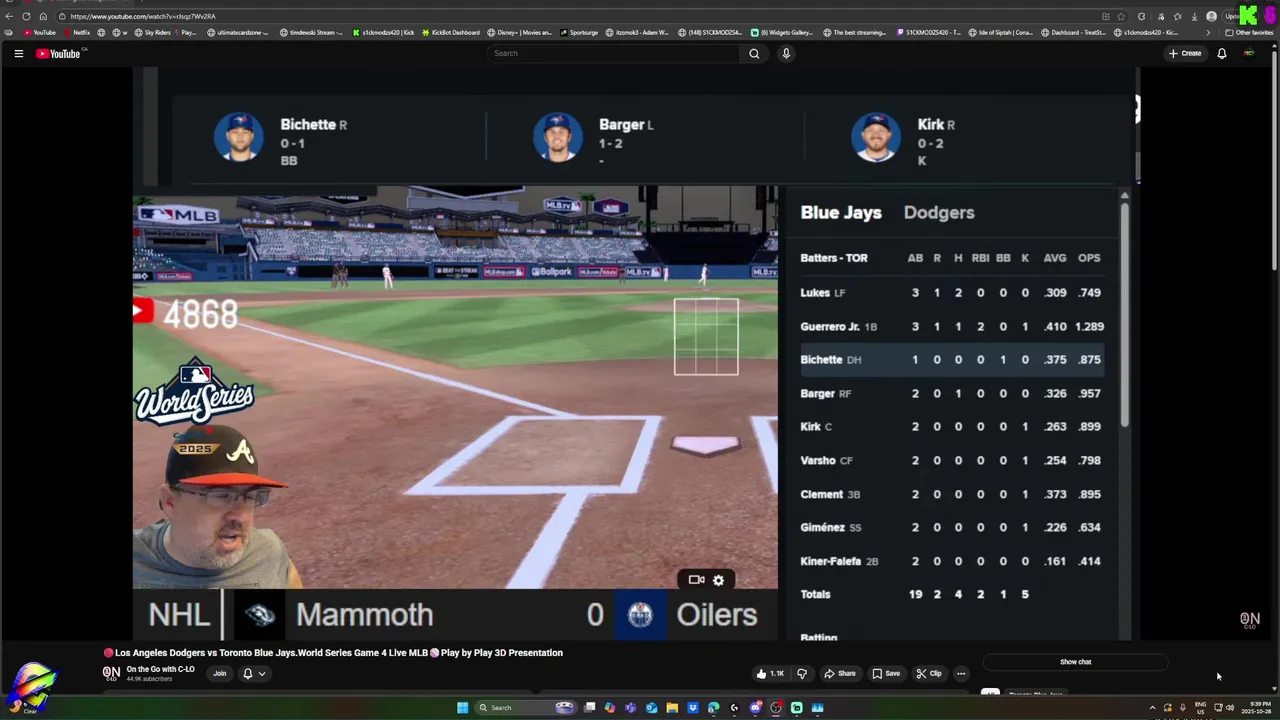
Task: Click Varsho CF batter row
Action: coord(951,460)
